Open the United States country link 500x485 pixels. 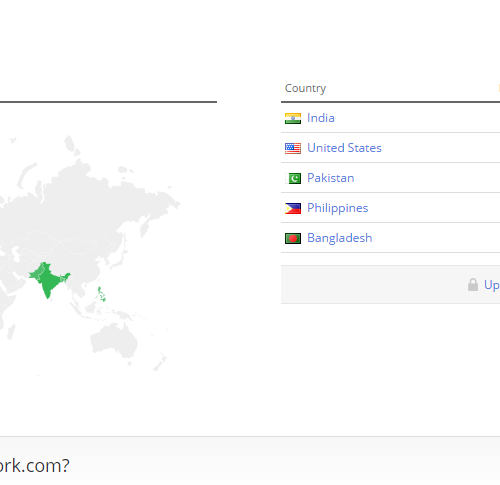pos(344,148)
